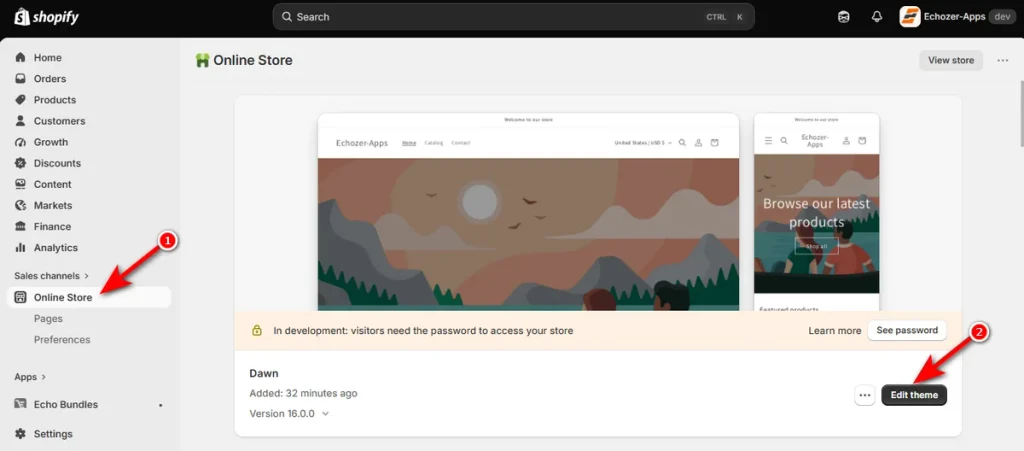Click the See password button

coord(906,330)
